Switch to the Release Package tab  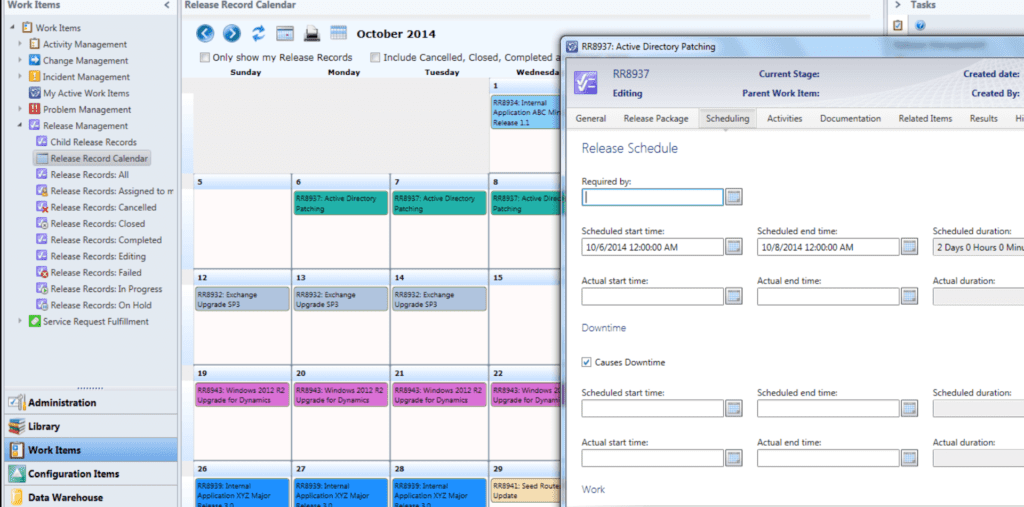(656, 118)
